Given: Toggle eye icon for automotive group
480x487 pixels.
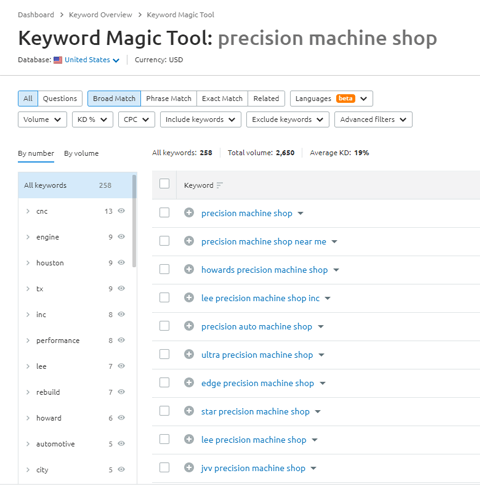Looking at the screenshot, I should pyautogui.click(x=121, y=443).
